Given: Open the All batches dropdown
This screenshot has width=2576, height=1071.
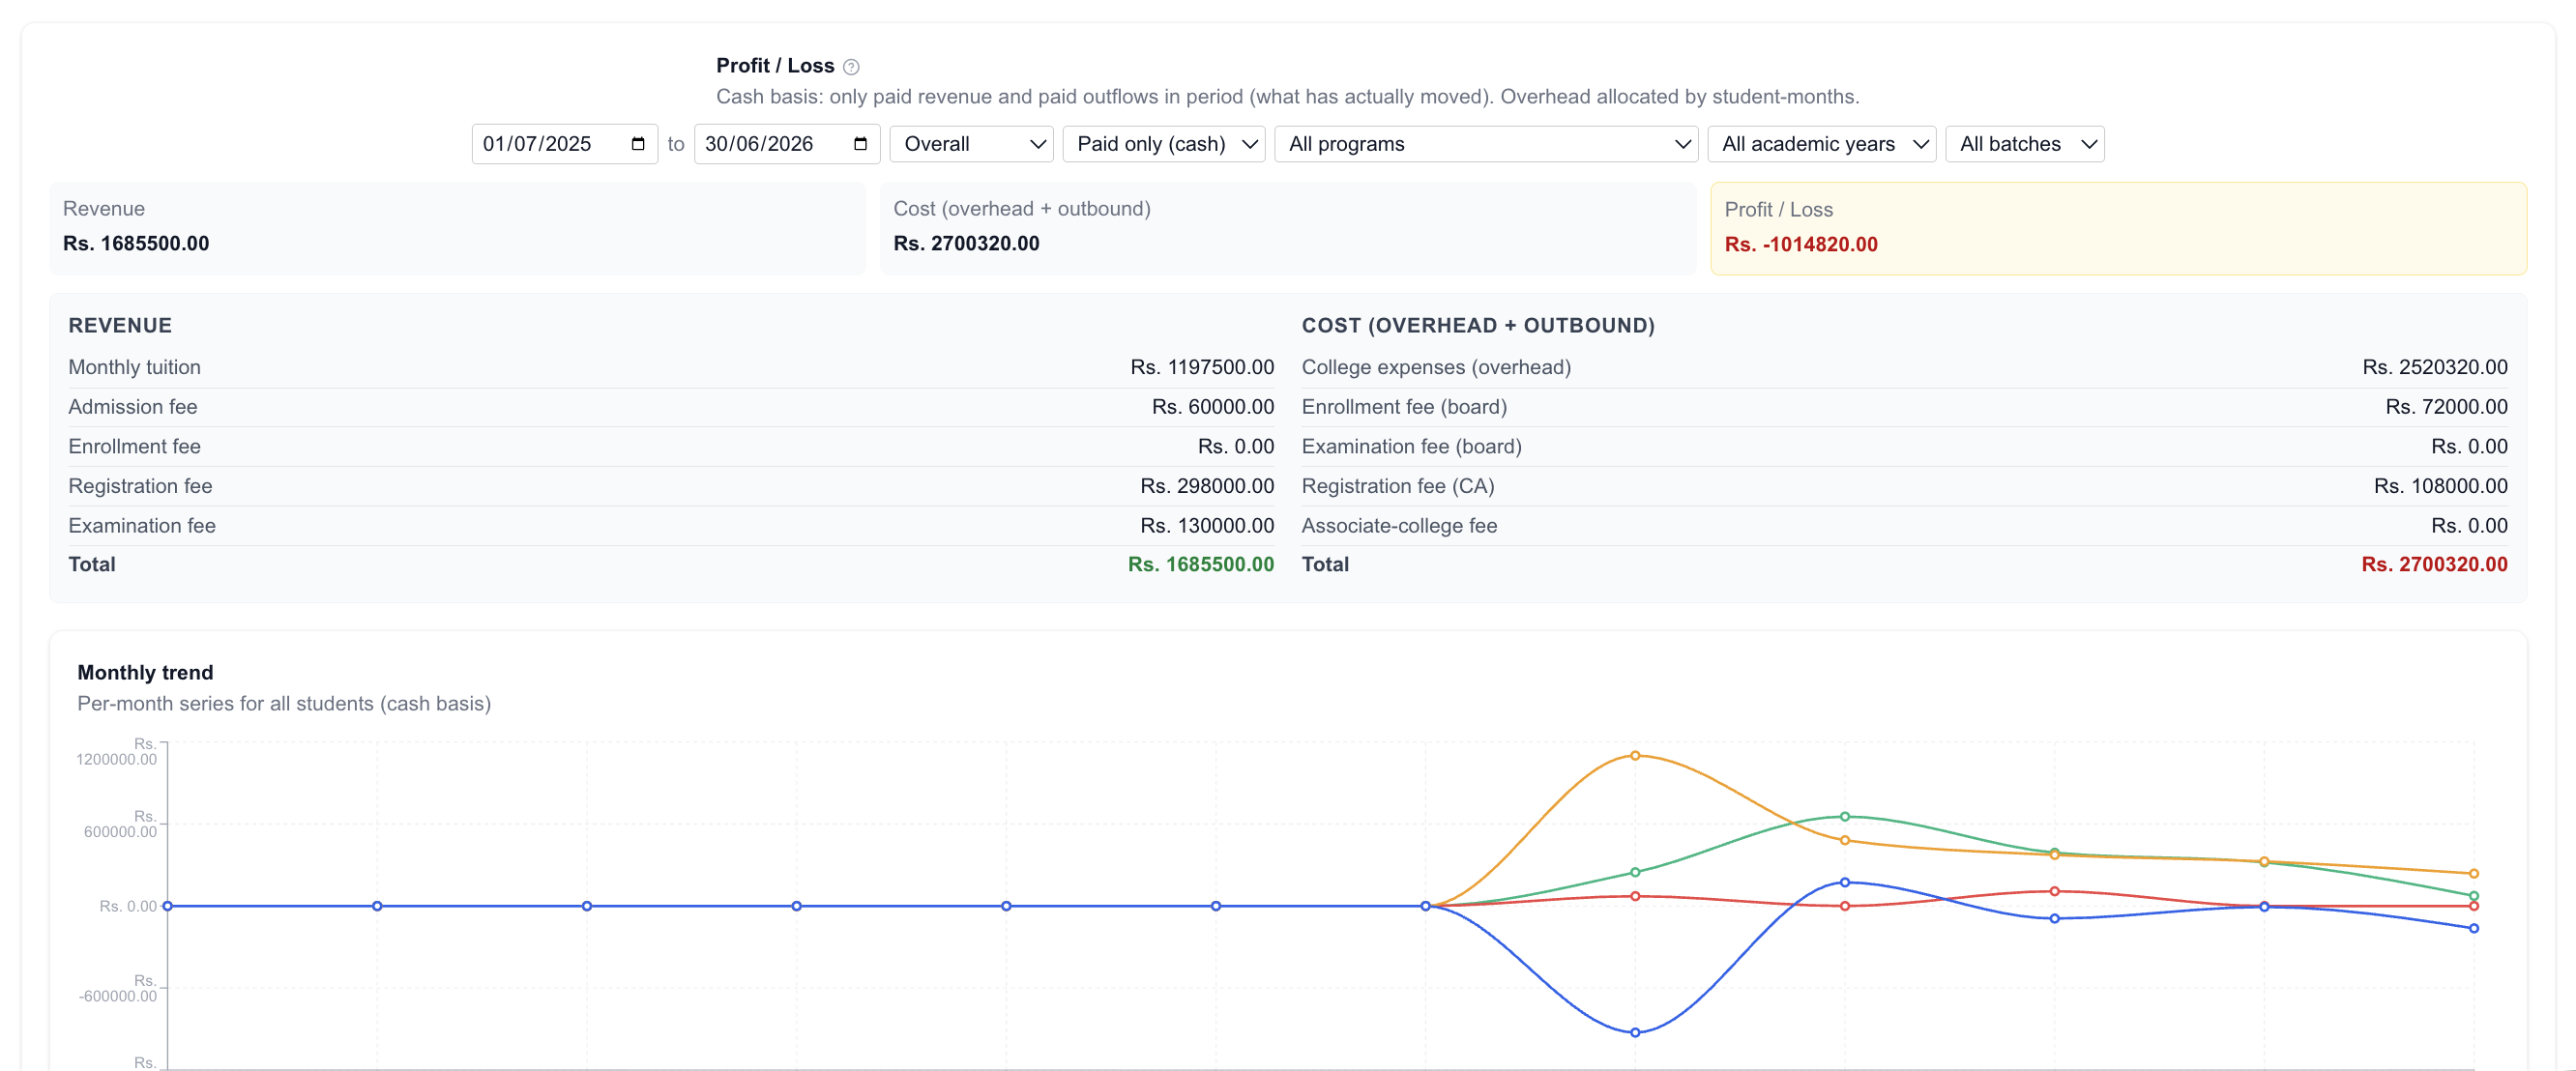Looking at the screenshot, I should [2025, 144].
